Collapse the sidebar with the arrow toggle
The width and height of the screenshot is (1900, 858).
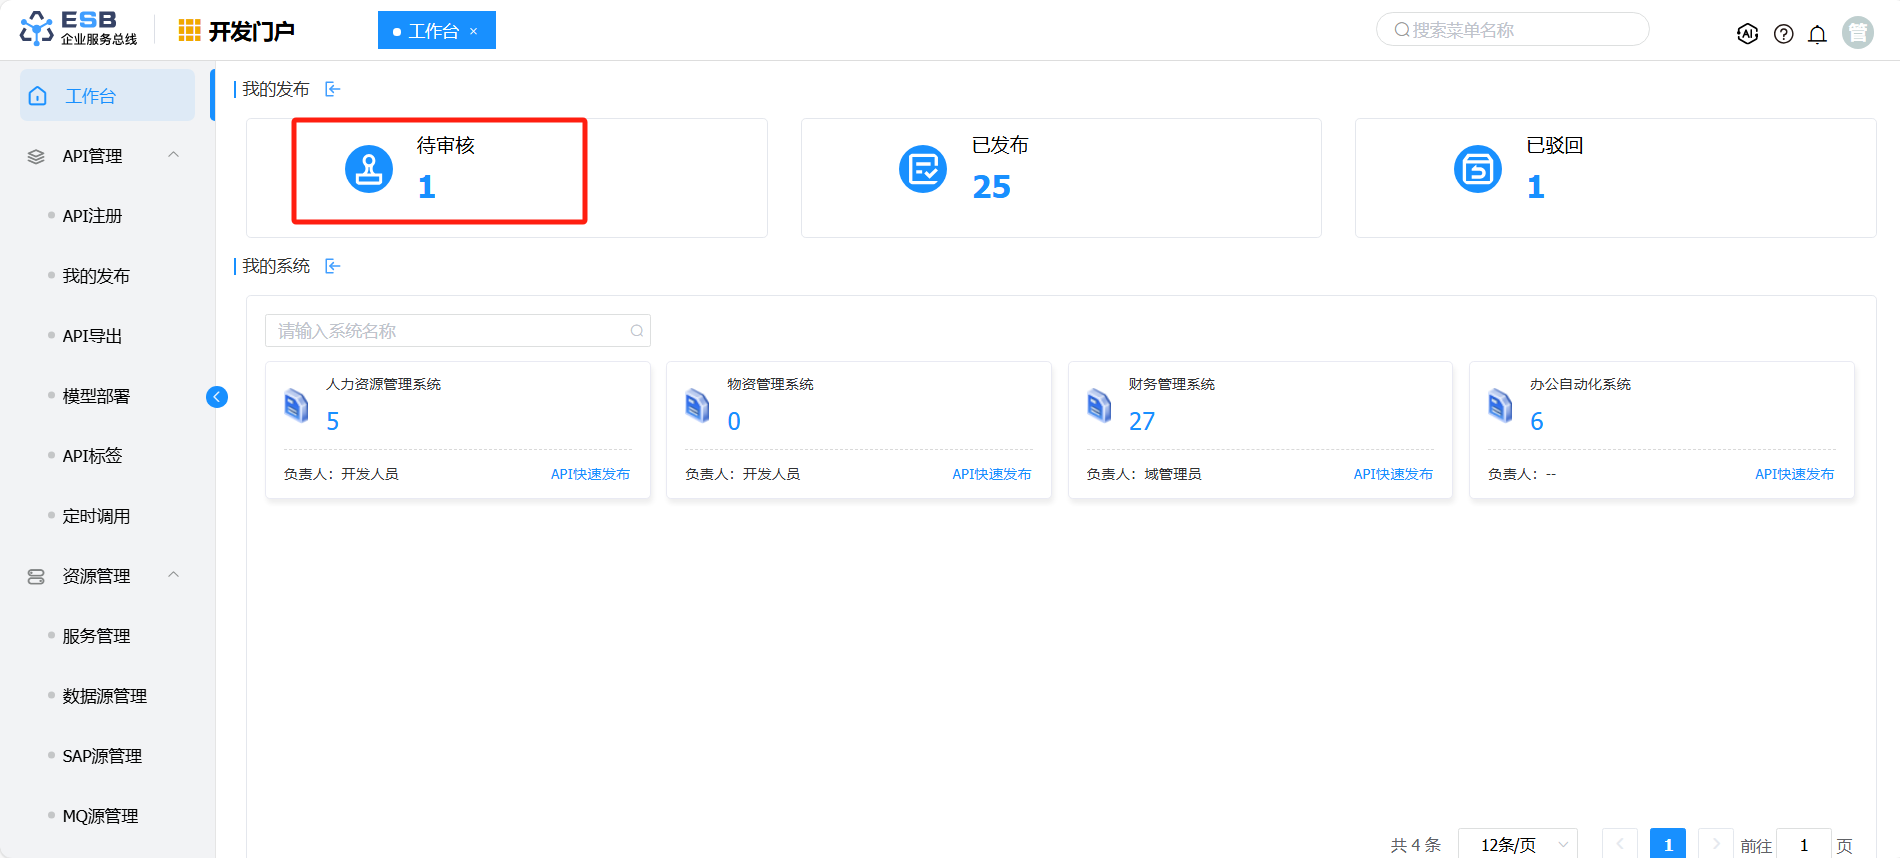coord(217,397)
